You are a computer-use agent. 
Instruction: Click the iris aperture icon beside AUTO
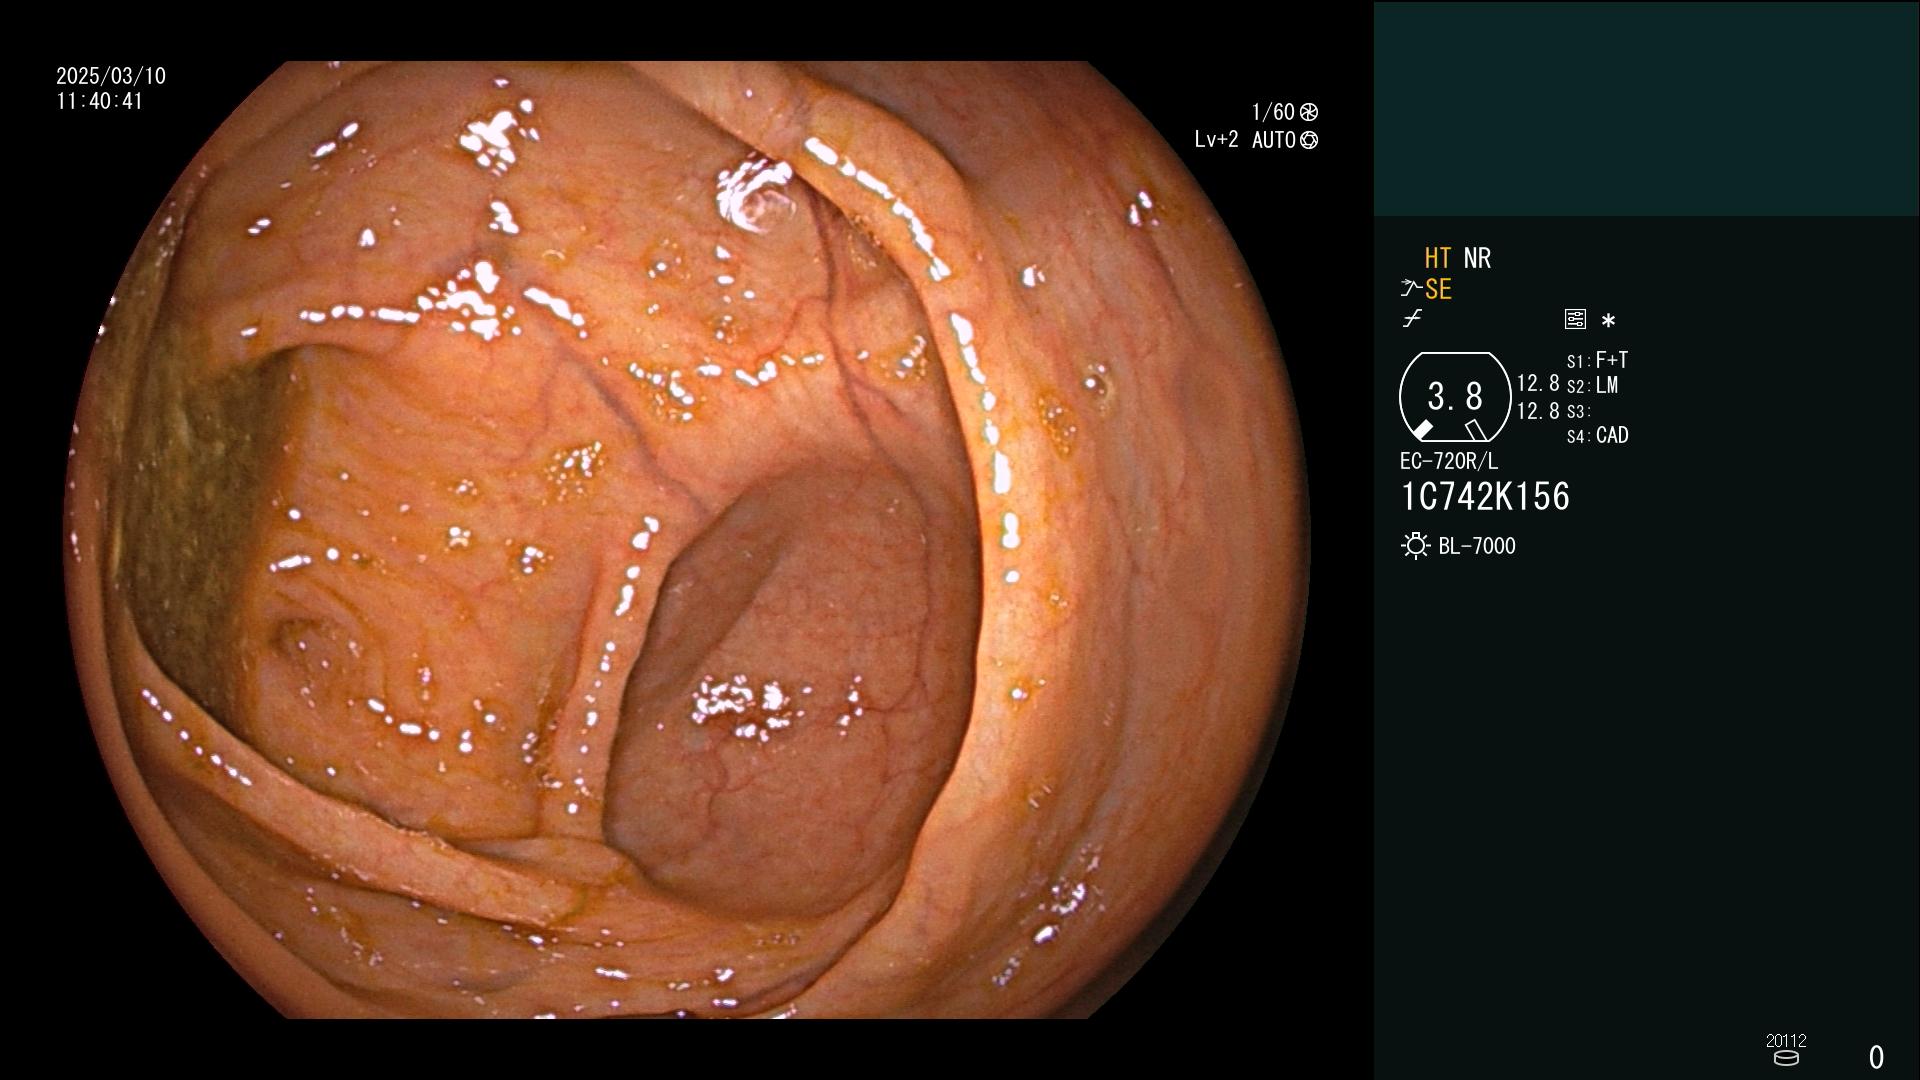1309,140
